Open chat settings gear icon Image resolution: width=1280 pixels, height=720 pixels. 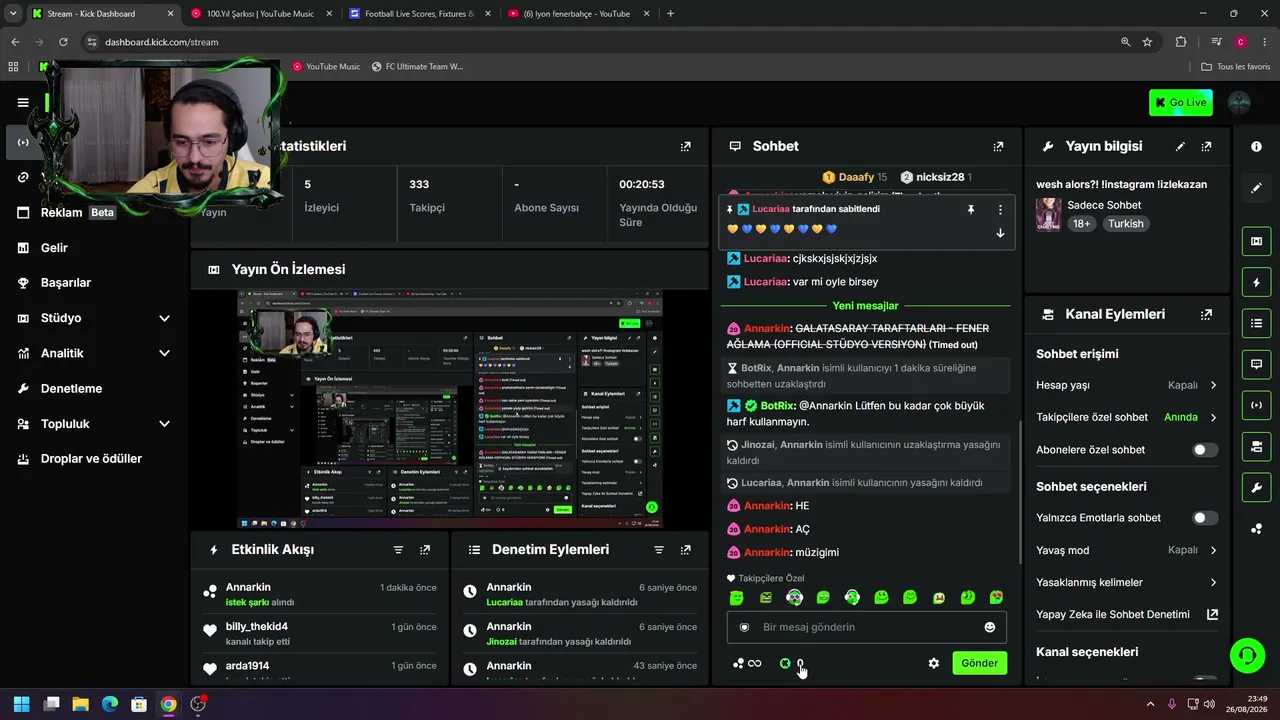point(934,663)
